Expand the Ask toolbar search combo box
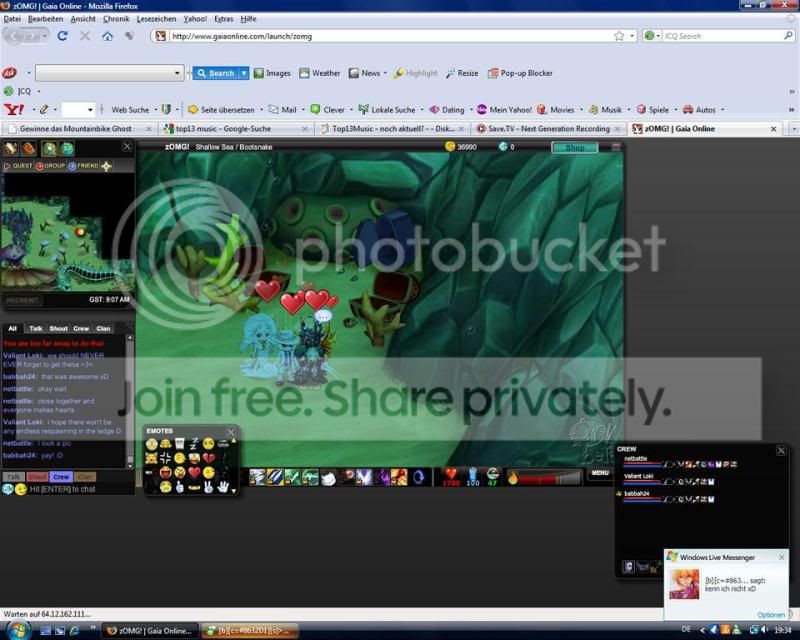The height and width of the screenshot is (640, 800). [x=177, y=73]
